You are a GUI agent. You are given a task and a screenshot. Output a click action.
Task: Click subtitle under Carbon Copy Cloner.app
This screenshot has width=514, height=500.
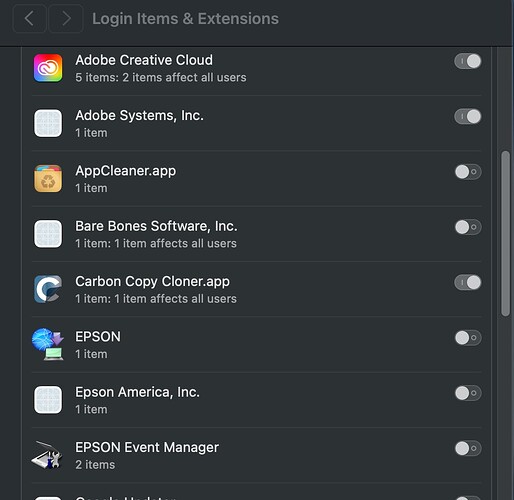156,299
